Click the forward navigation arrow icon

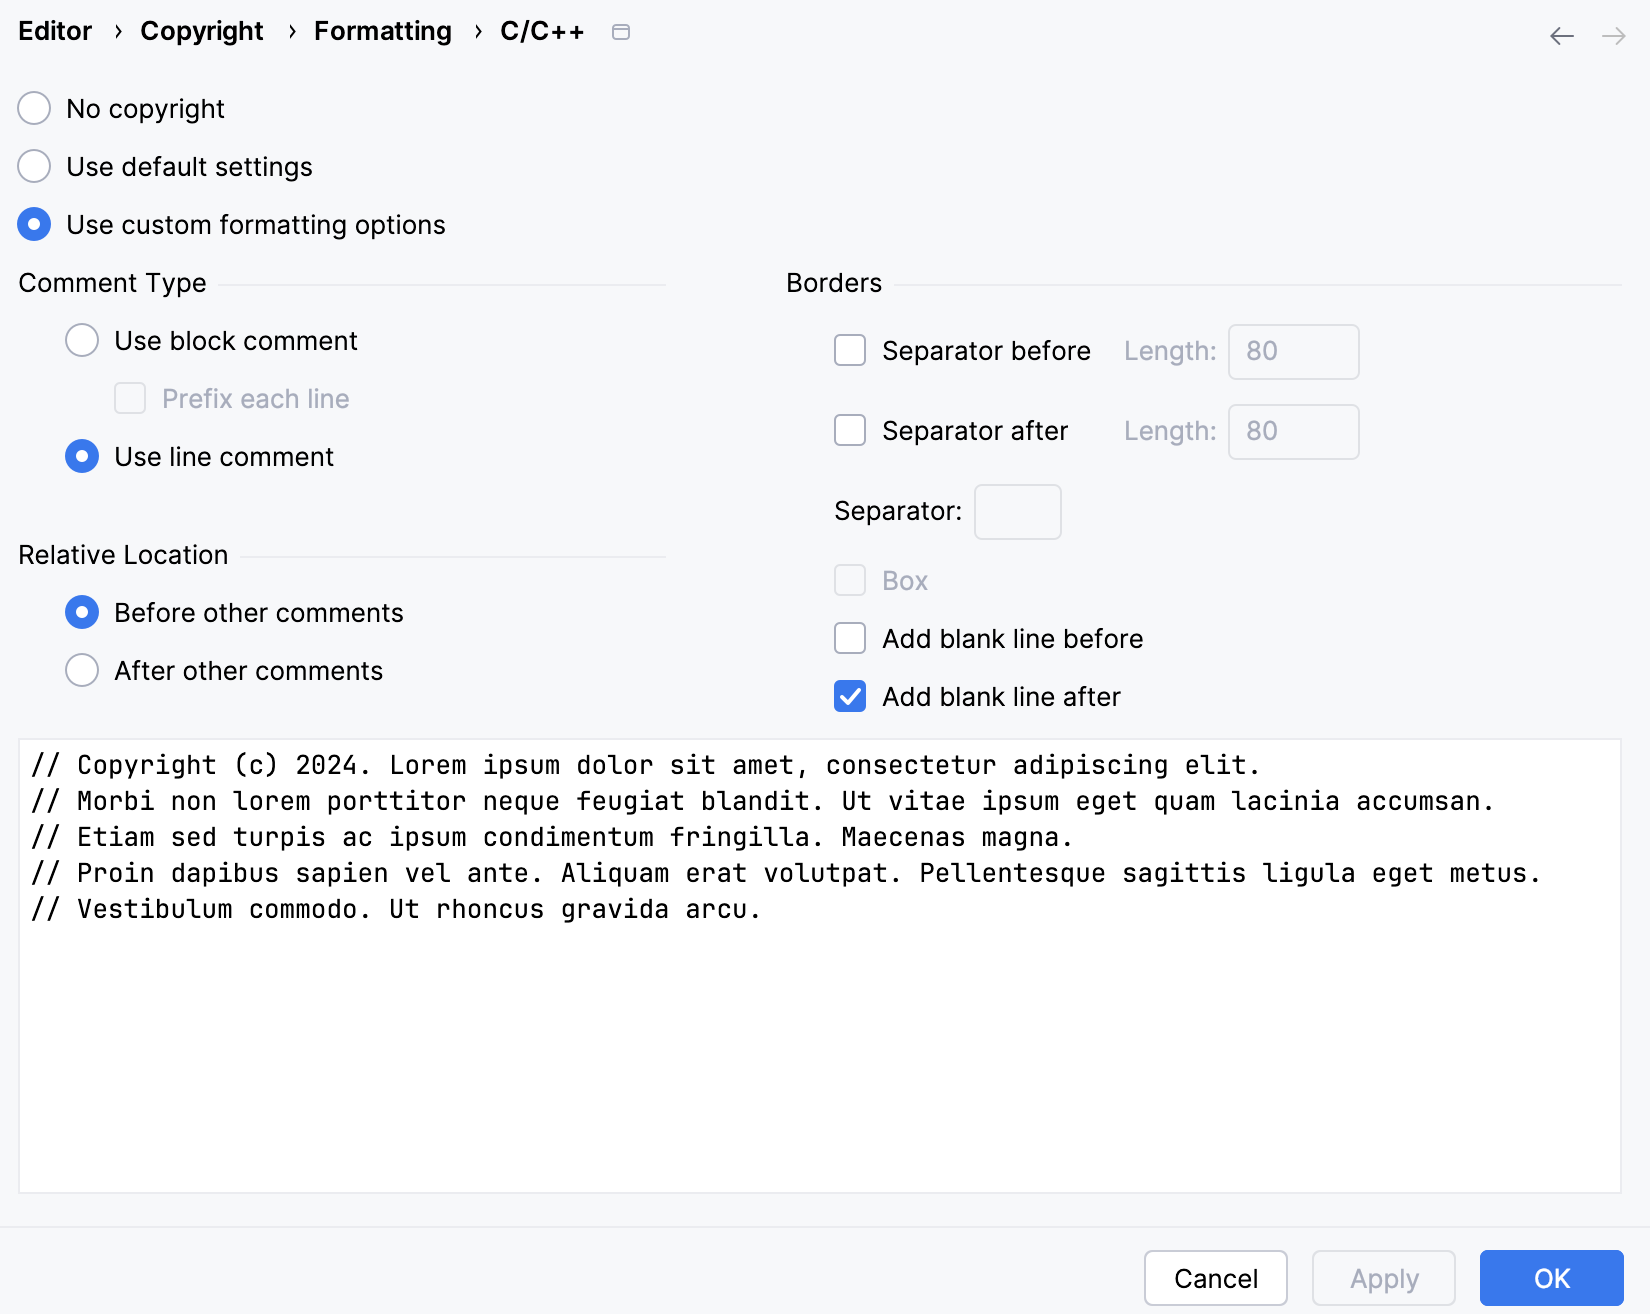pos(1613,35)
